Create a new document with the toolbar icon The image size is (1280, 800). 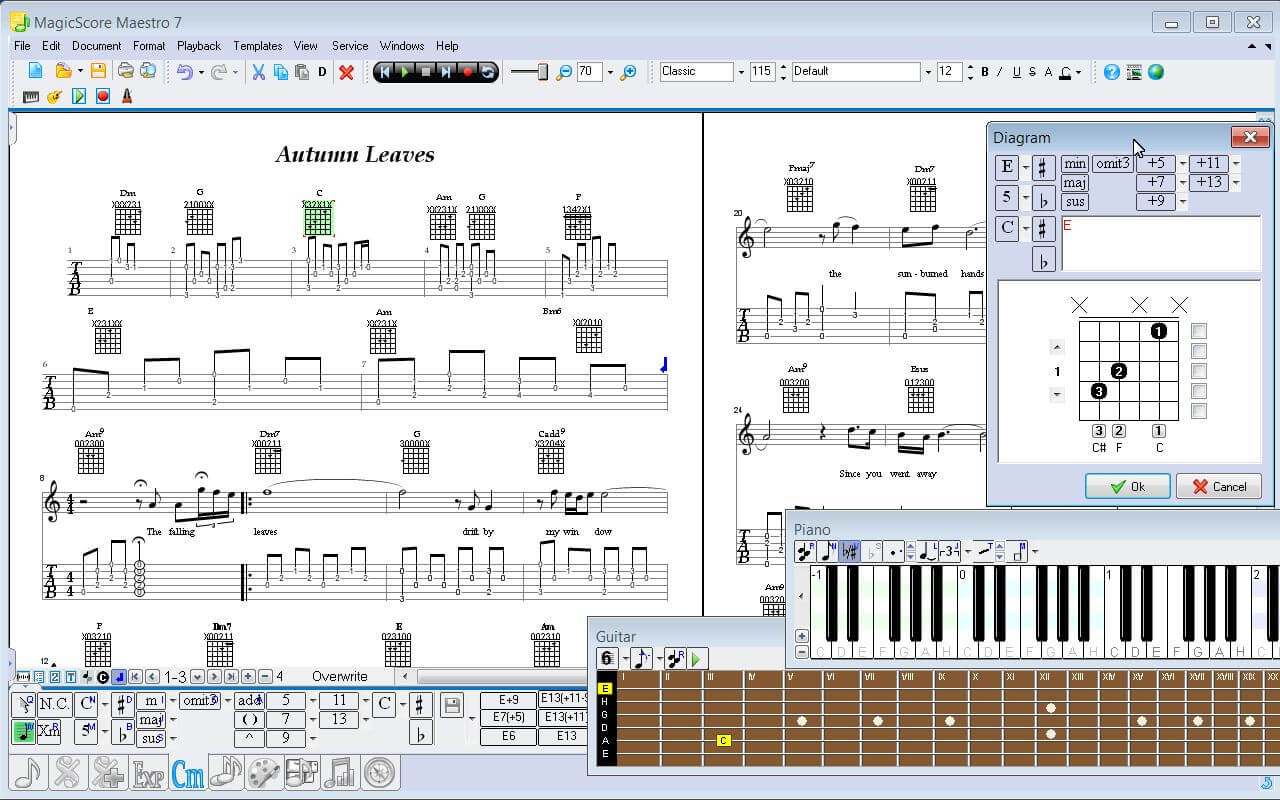pos(35,71)
